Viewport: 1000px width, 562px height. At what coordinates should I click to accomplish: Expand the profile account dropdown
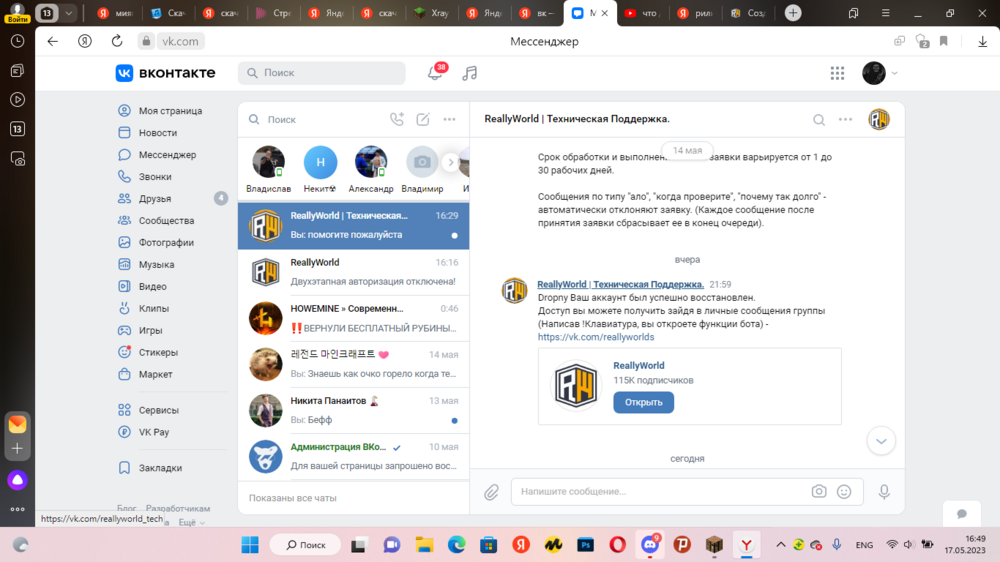click(895, 73)
